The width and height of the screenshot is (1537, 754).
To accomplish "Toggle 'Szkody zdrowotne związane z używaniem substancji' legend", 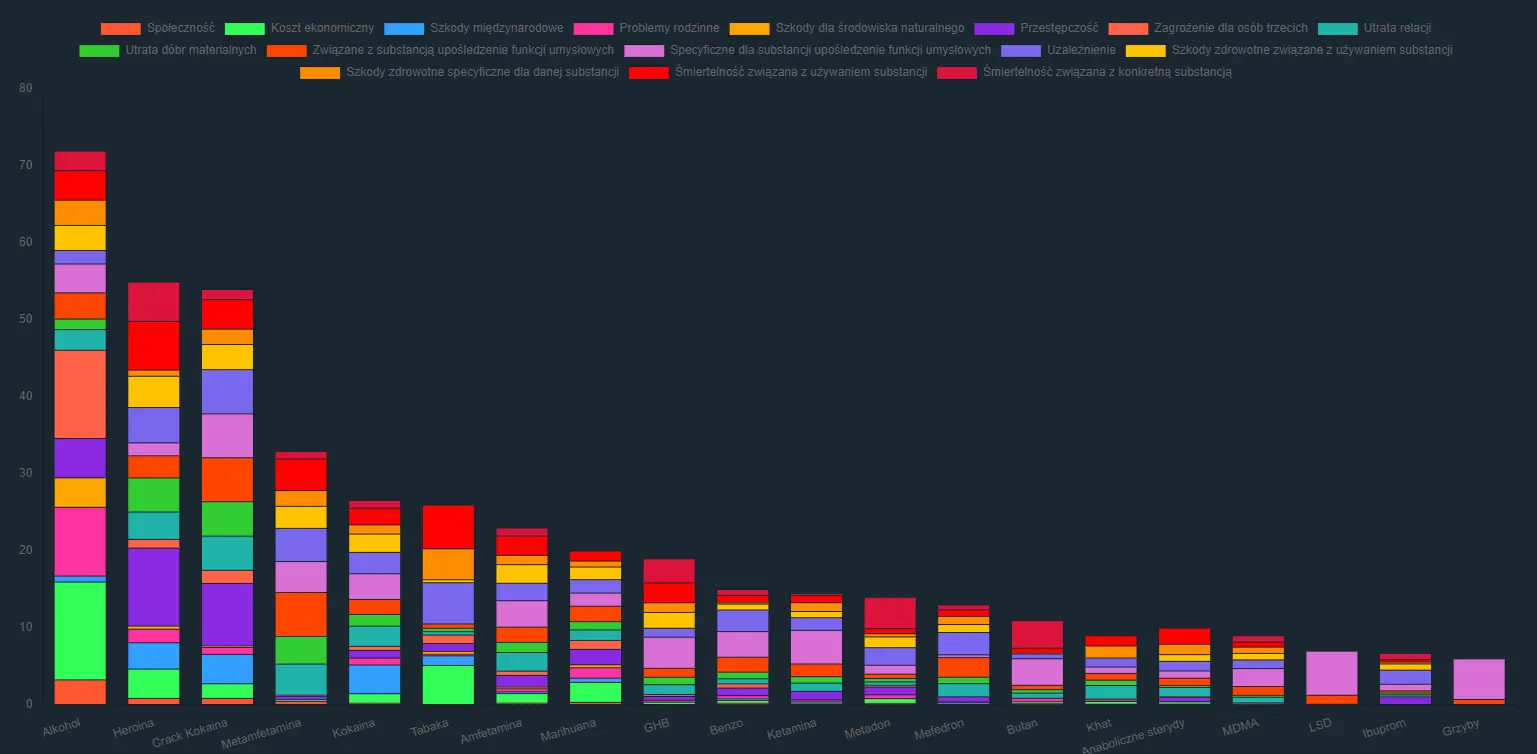I will tap(1289, 50).
